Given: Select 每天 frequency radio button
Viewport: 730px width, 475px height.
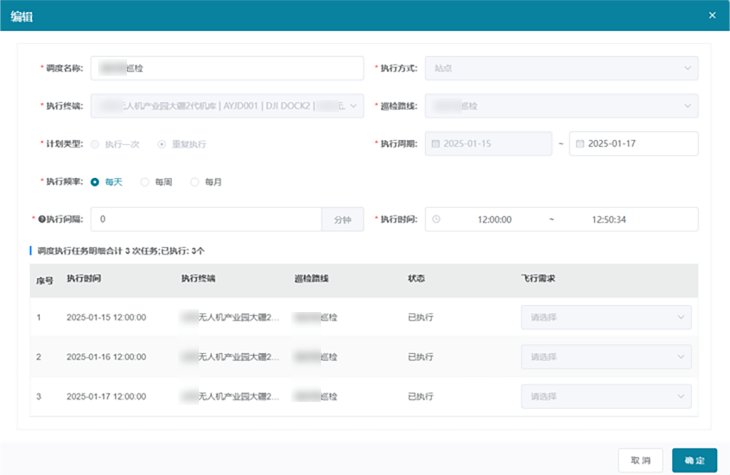Looking at the screenshot, I should [x=95, y=182].
